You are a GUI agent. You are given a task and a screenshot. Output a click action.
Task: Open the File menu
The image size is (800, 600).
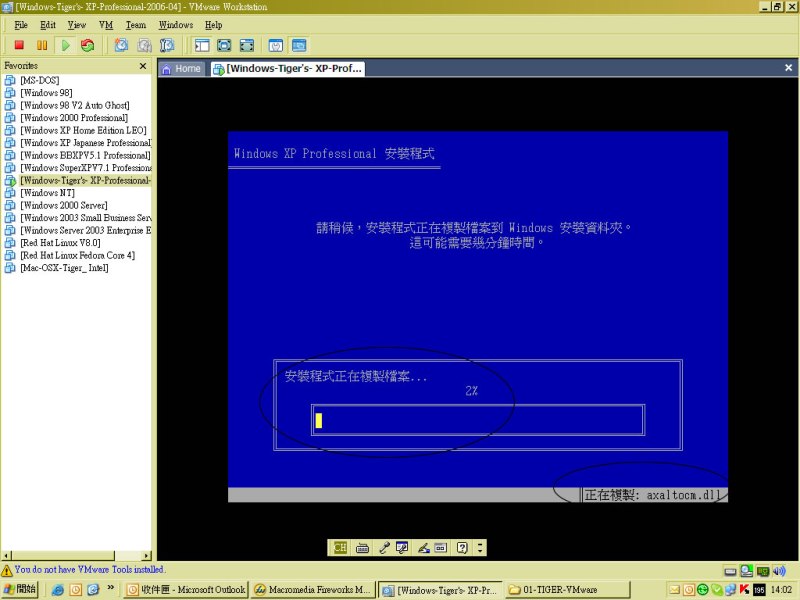tap(21, 25)
